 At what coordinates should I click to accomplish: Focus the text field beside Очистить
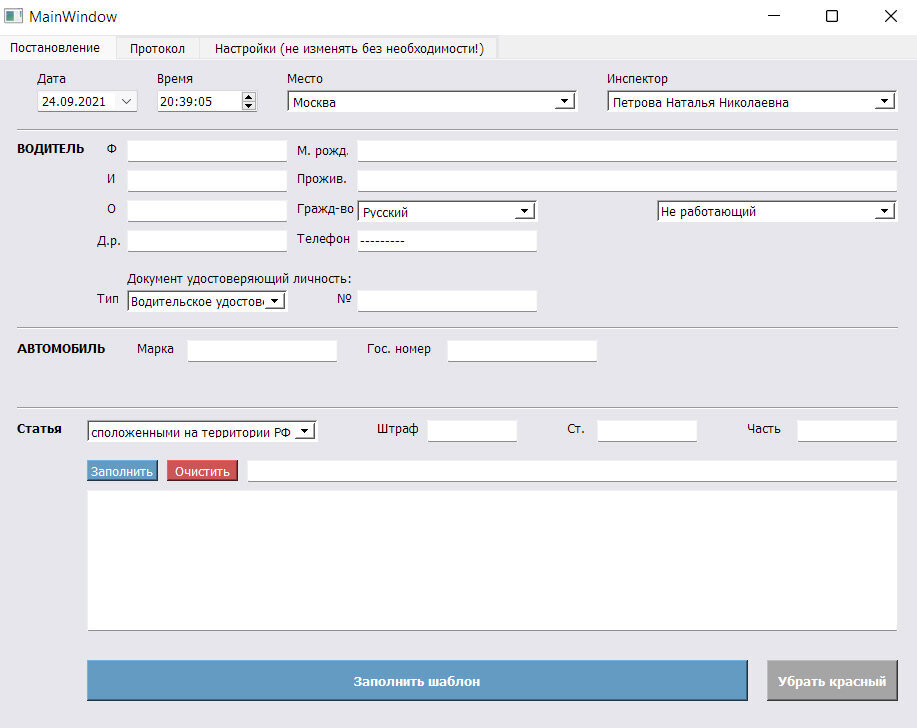coord(572,471)
